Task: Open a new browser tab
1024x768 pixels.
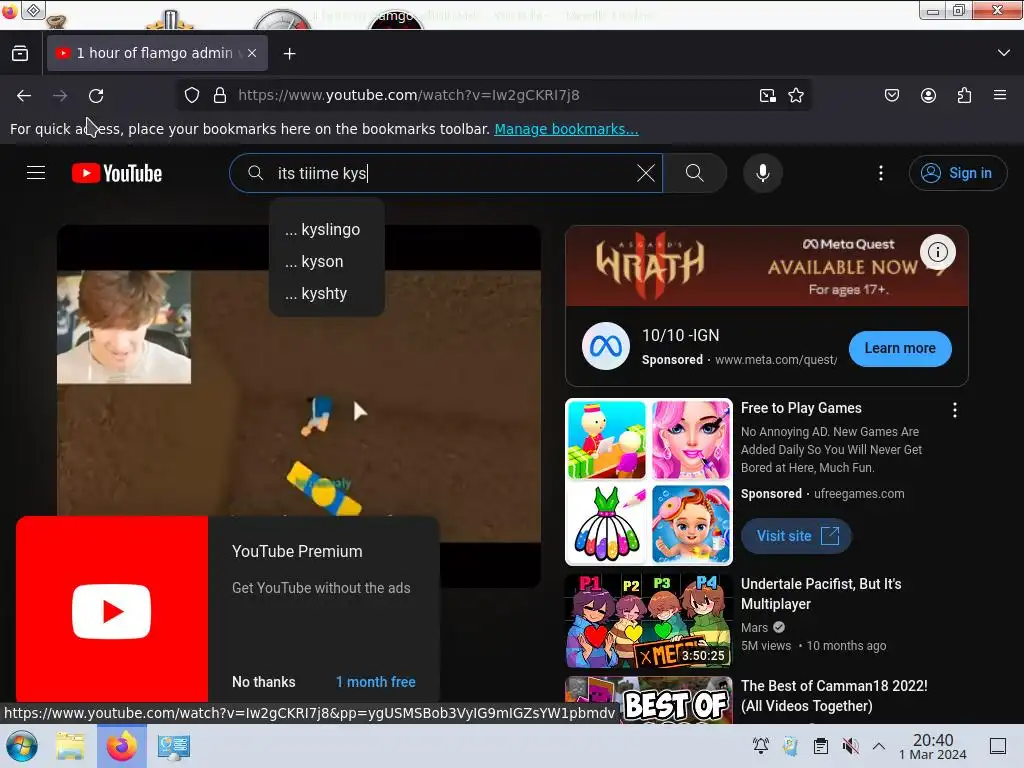Action: (x=289, y=54)
